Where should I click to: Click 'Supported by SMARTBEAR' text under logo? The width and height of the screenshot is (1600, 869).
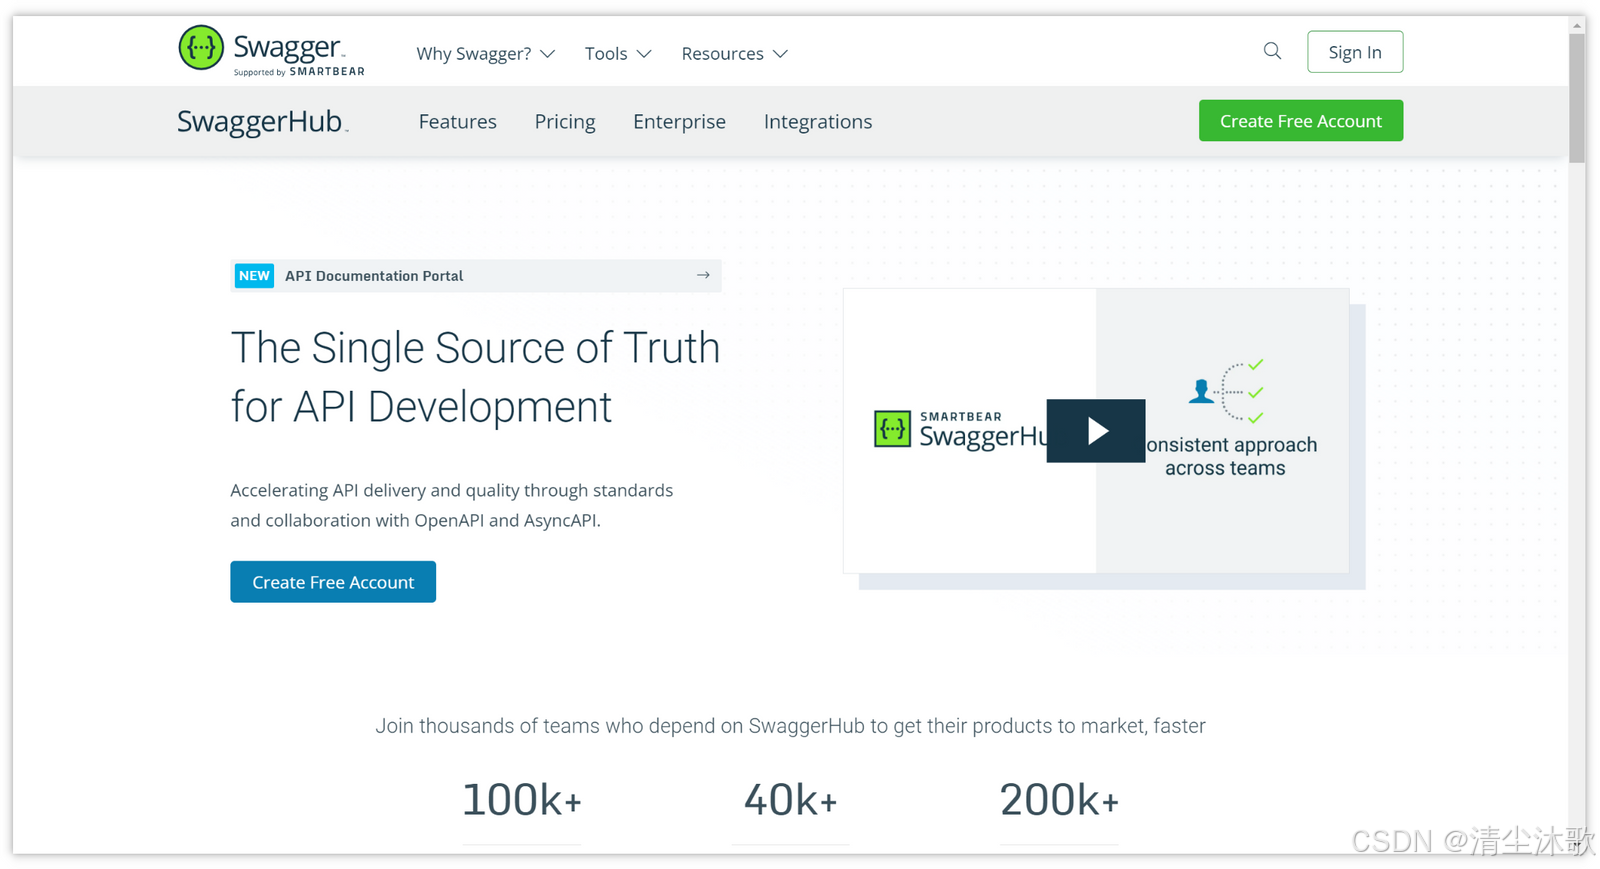(x=299, y=72)
